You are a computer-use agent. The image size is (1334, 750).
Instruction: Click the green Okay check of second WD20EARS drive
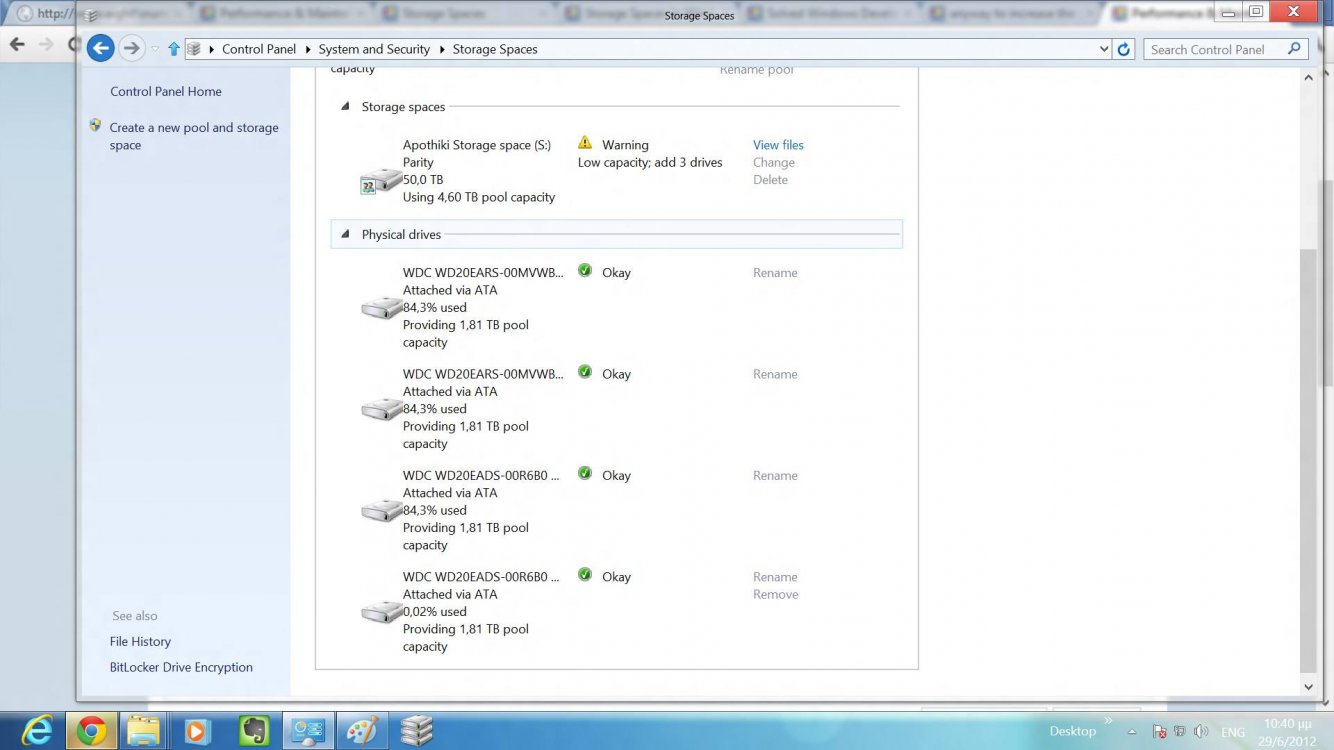coord(585,372)
